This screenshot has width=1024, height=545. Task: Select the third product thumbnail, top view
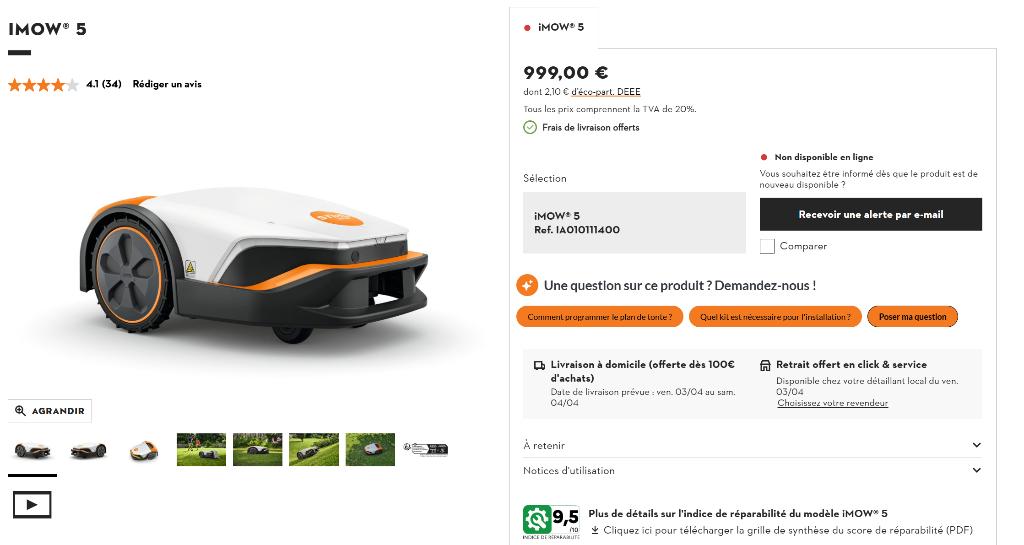tap(144, 450)
